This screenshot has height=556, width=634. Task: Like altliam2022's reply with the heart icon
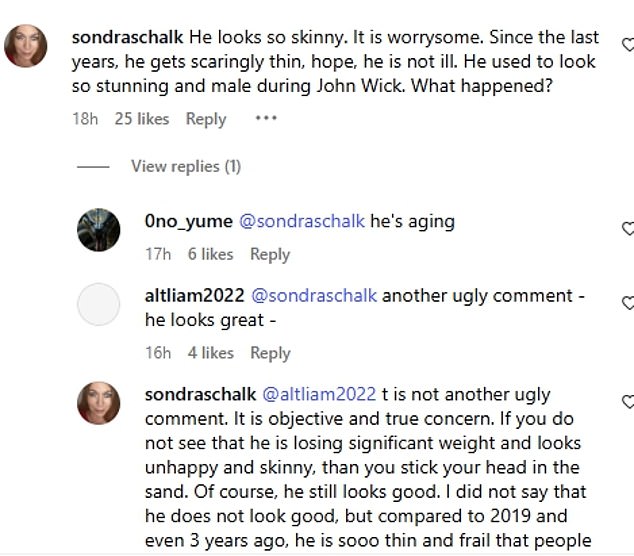(627, 303)
